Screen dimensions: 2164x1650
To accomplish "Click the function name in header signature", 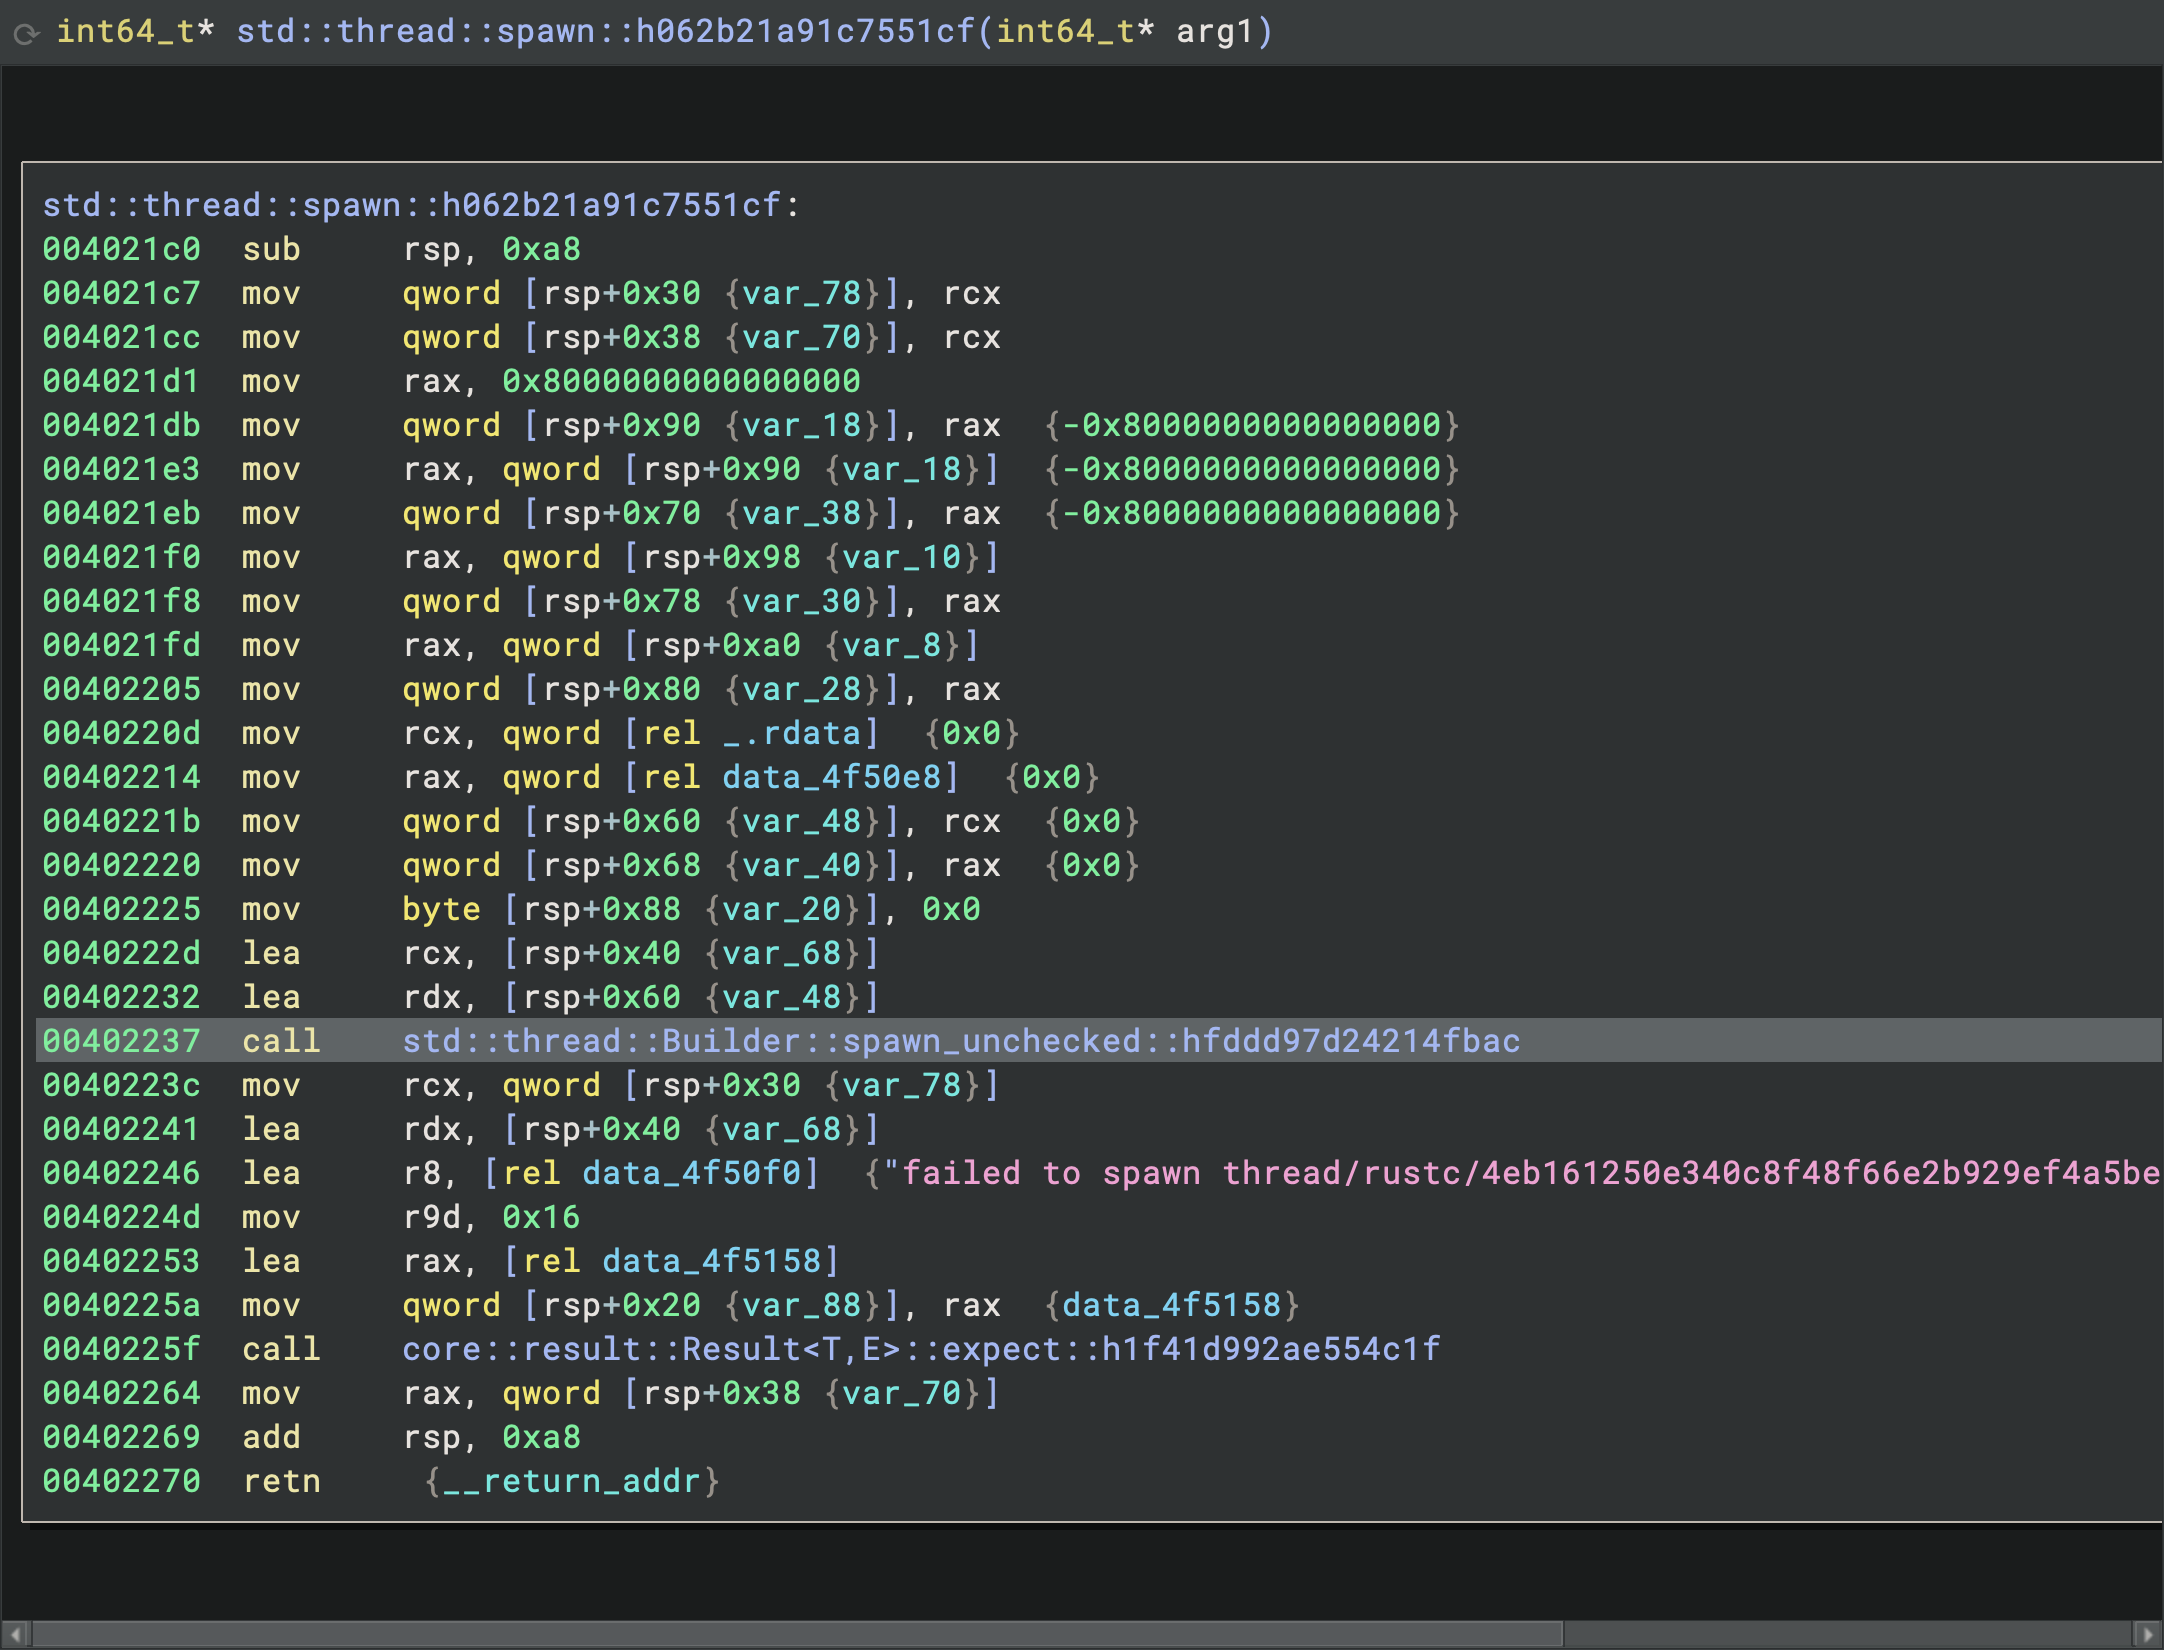I will [x=604, y=31].
